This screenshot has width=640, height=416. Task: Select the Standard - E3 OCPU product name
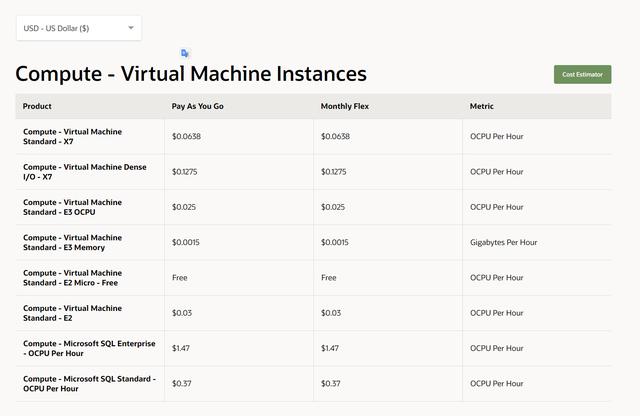(72, 207)
